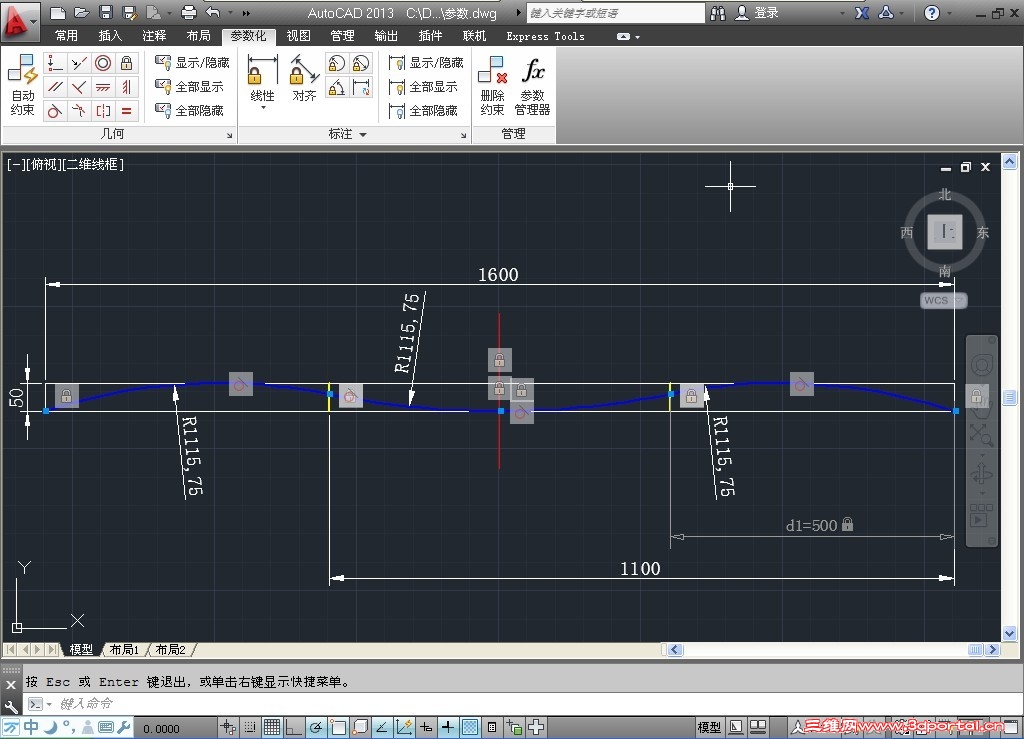This screenshot has height=739, width=1024.
Task: Open the AutoCAD application menu dropdown
Action: 20,20
